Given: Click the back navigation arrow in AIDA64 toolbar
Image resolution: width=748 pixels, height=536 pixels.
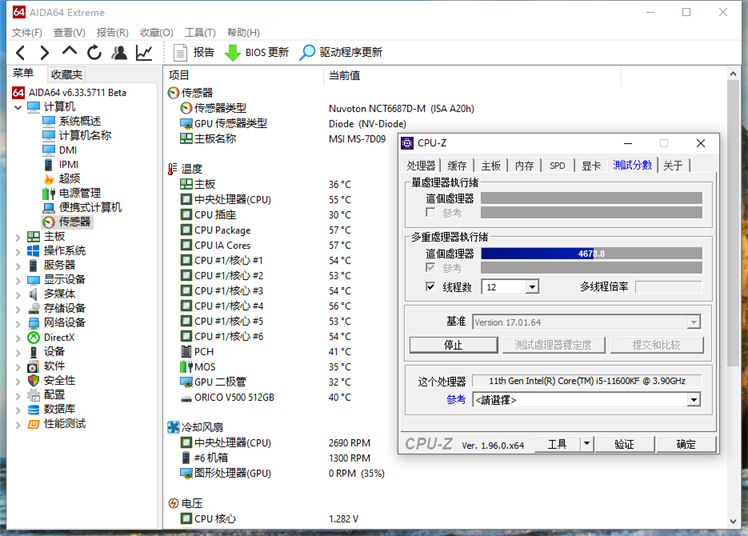Looking at the screenshot, I should (21, 52).
